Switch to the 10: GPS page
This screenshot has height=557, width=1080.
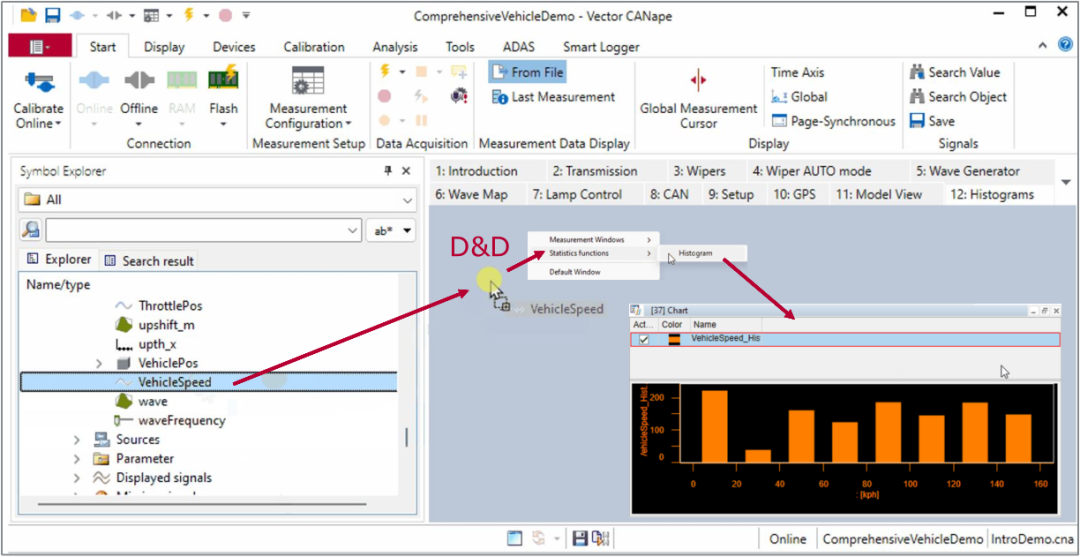coord(794,194)
